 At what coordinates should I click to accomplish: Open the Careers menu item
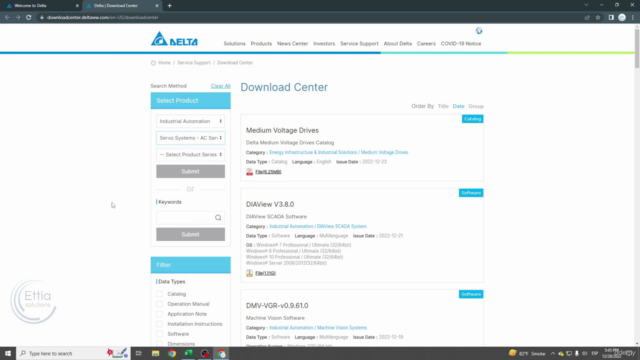click(x=426, y=44)
